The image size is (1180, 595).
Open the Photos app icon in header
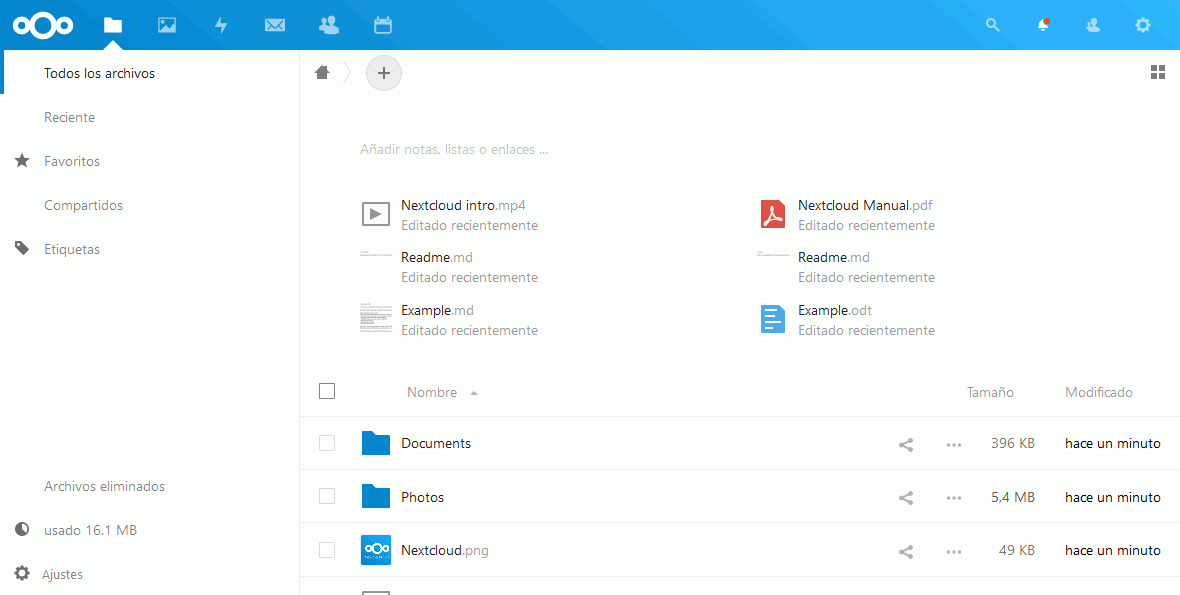pyautogui.click(x=167, y=25)
